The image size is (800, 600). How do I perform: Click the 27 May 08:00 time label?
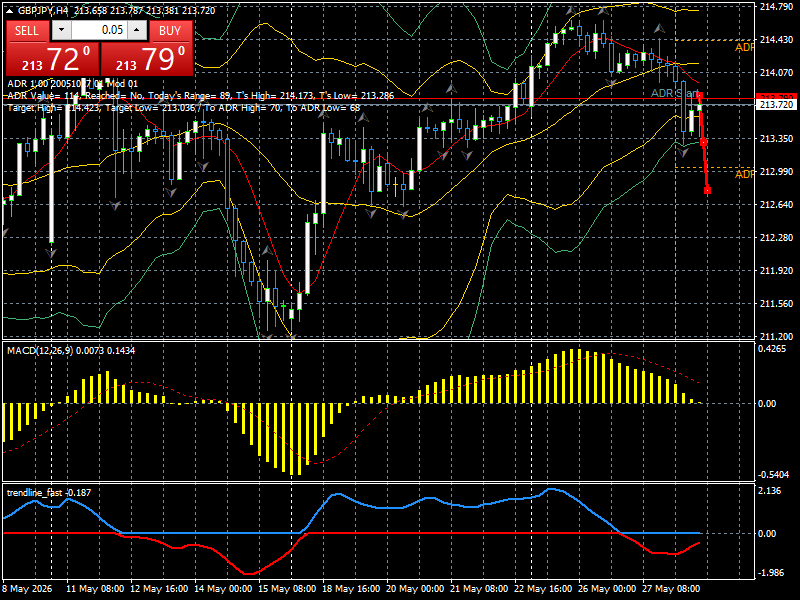tap(670, 589)
